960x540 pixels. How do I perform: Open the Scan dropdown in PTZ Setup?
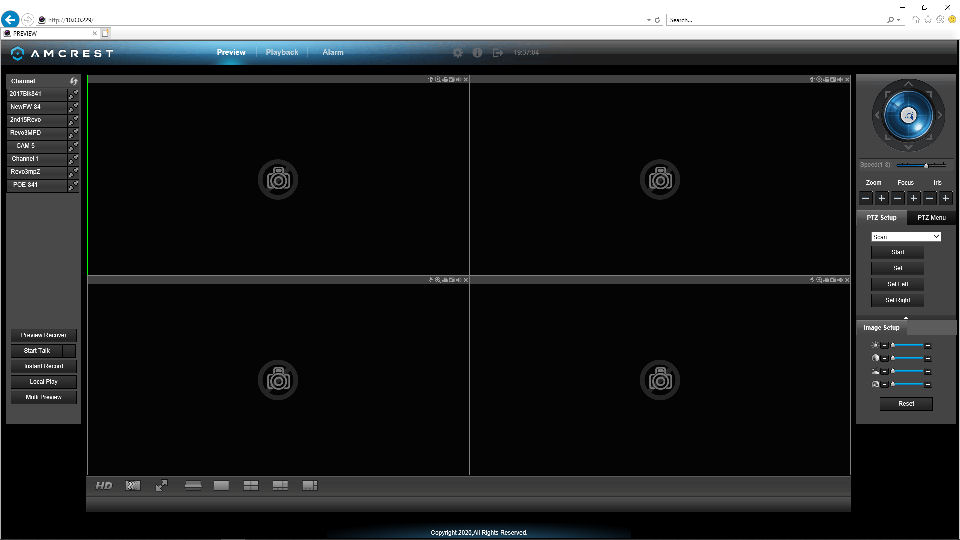[x=906, y=236]
